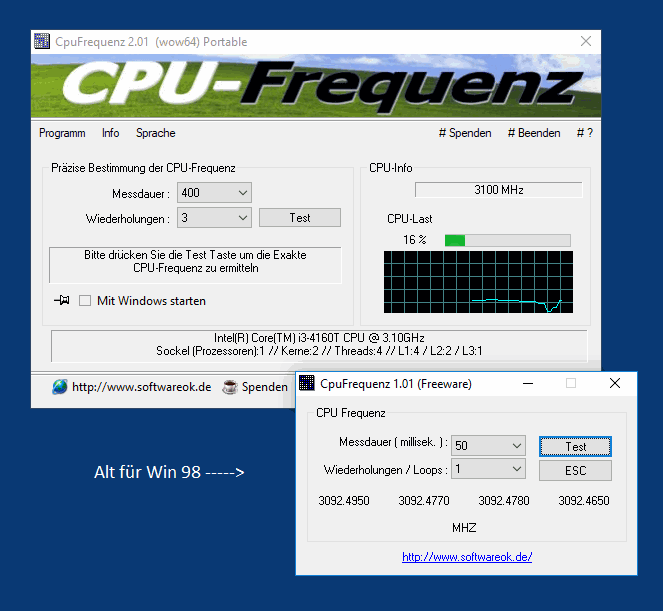
Task: Open the Sprache menu
Action: 156,133
